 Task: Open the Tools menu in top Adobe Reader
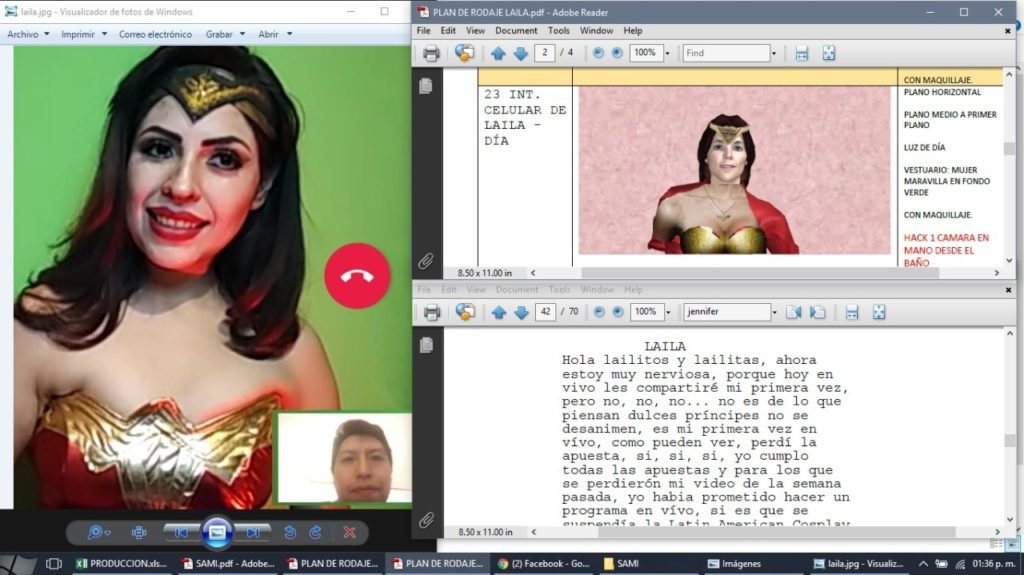(x=559, y=31)
